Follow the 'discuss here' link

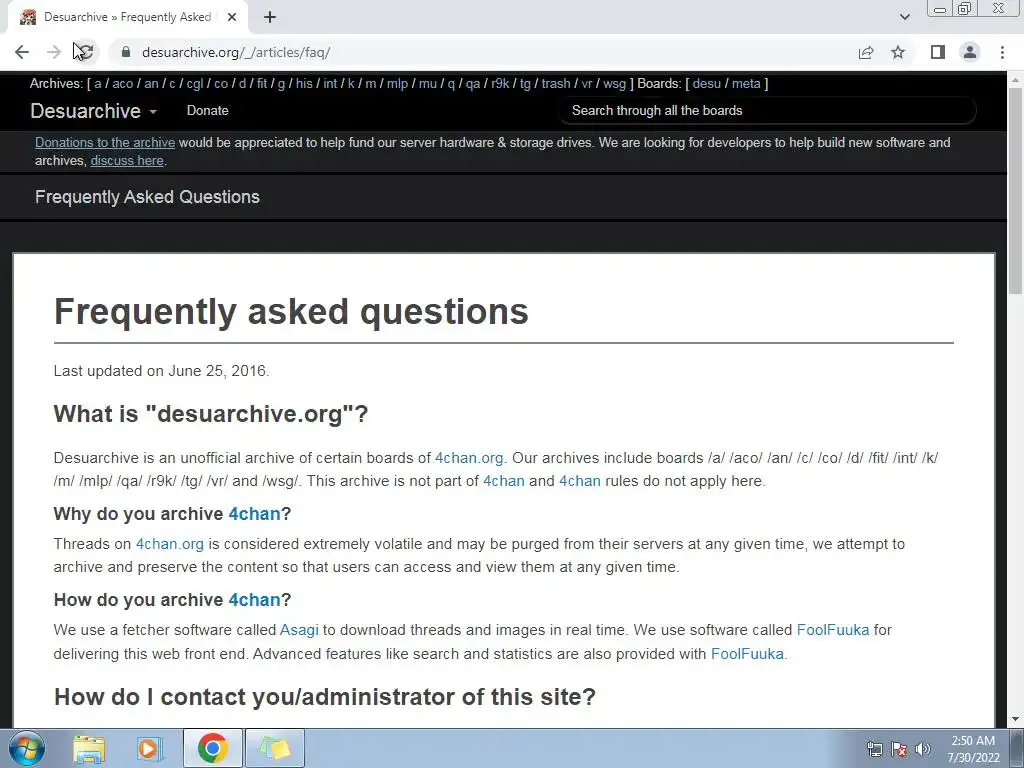point(127,161)
